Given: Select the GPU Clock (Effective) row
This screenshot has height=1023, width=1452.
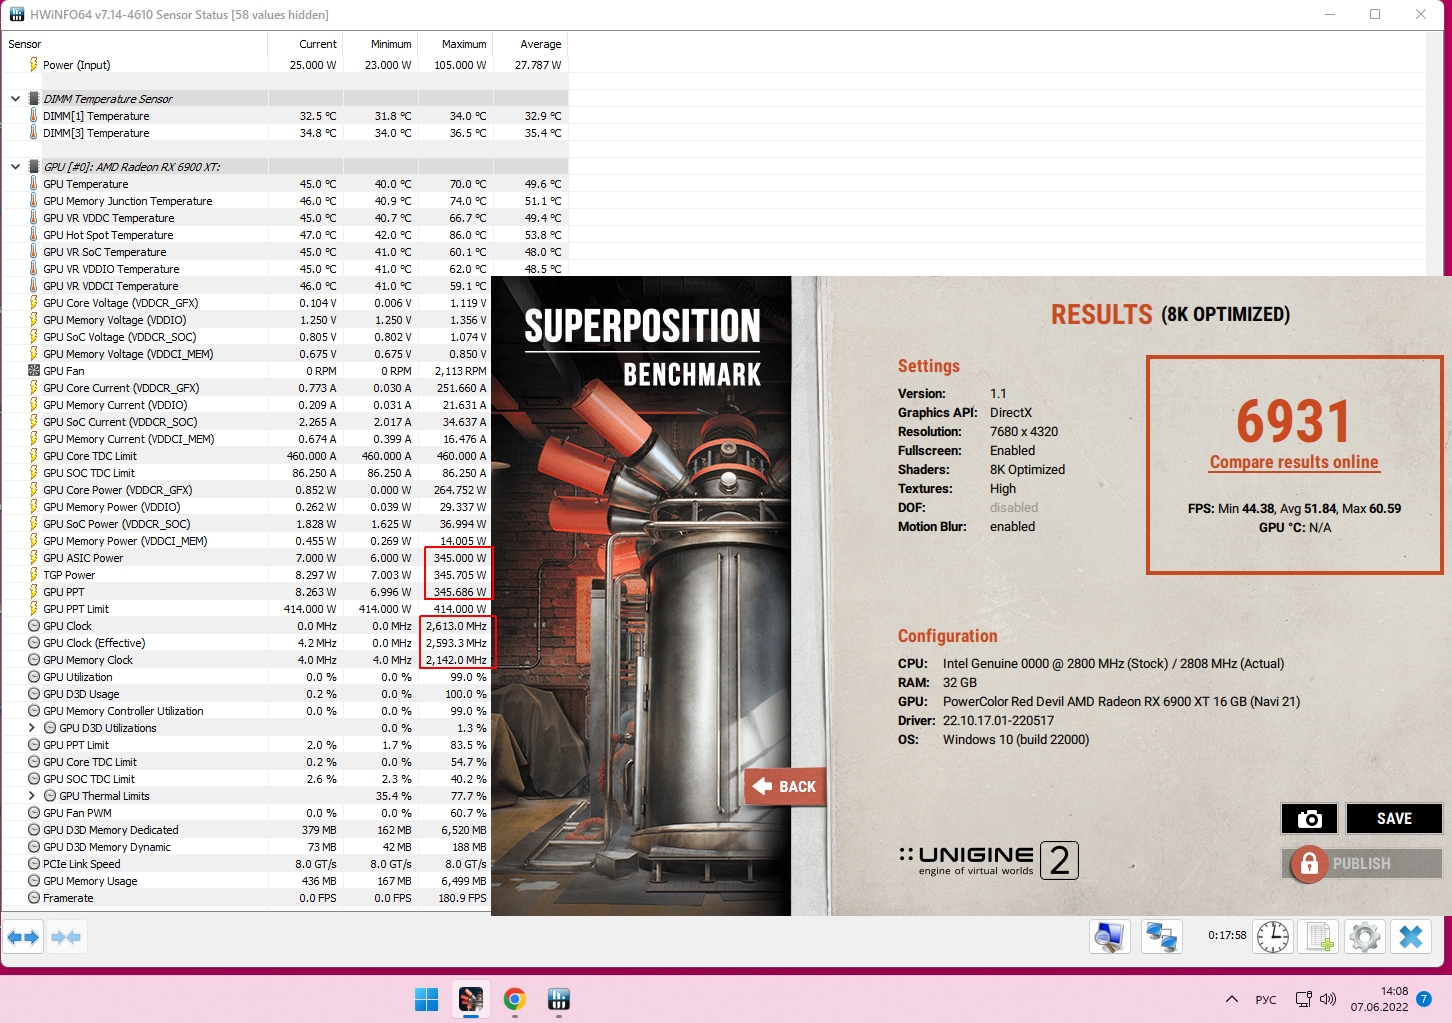Looking at the screenshot, I should pyautogui.click(x=246, y=643).
